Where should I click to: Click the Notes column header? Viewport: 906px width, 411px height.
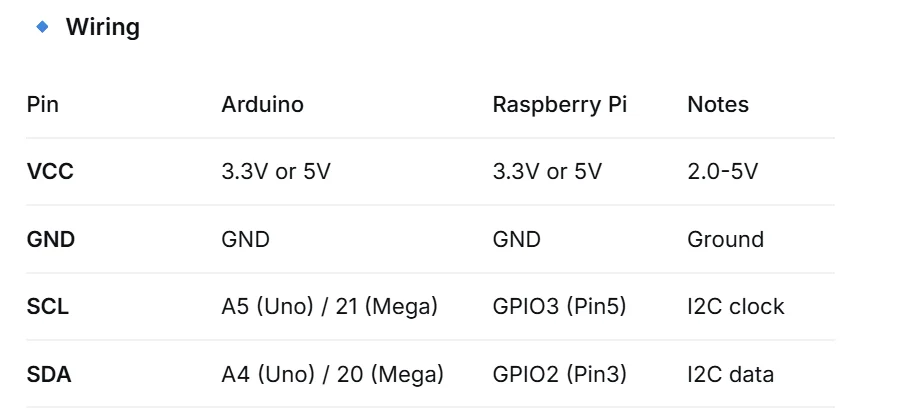pyautogui.click(x=718, y=105)
